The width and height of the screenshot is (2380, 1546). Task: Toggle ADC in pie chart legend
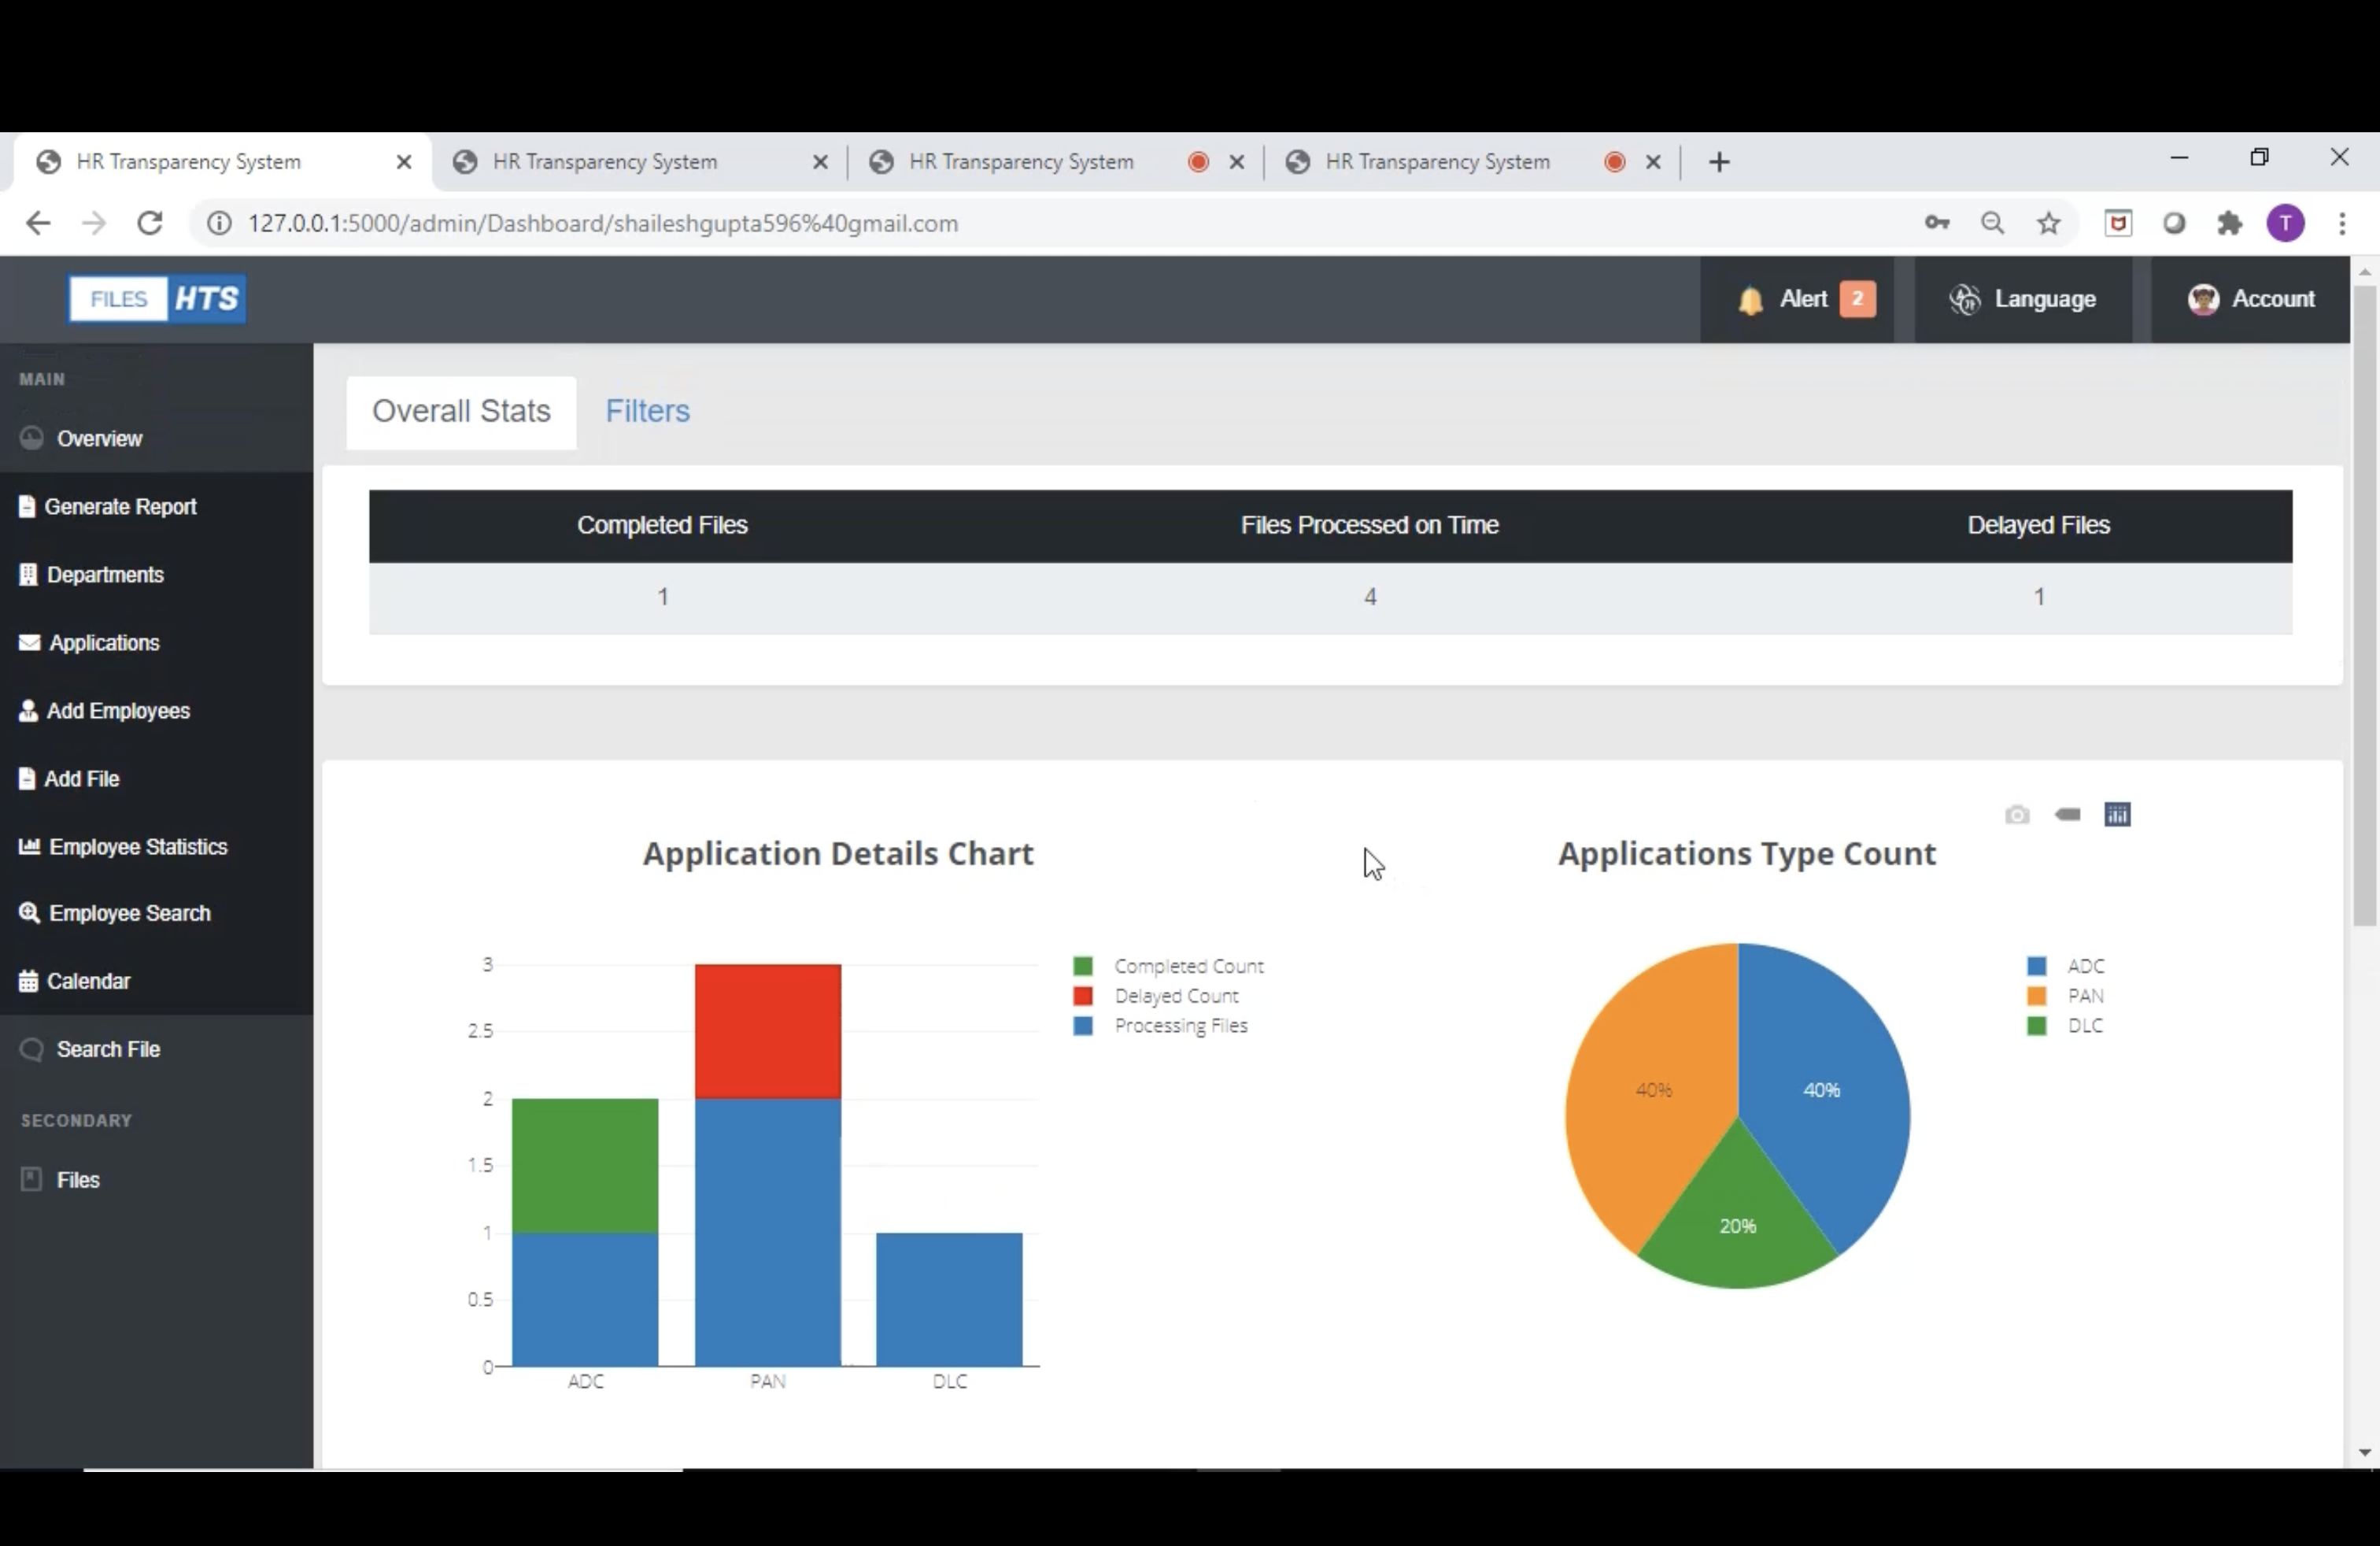point(2066,966)
